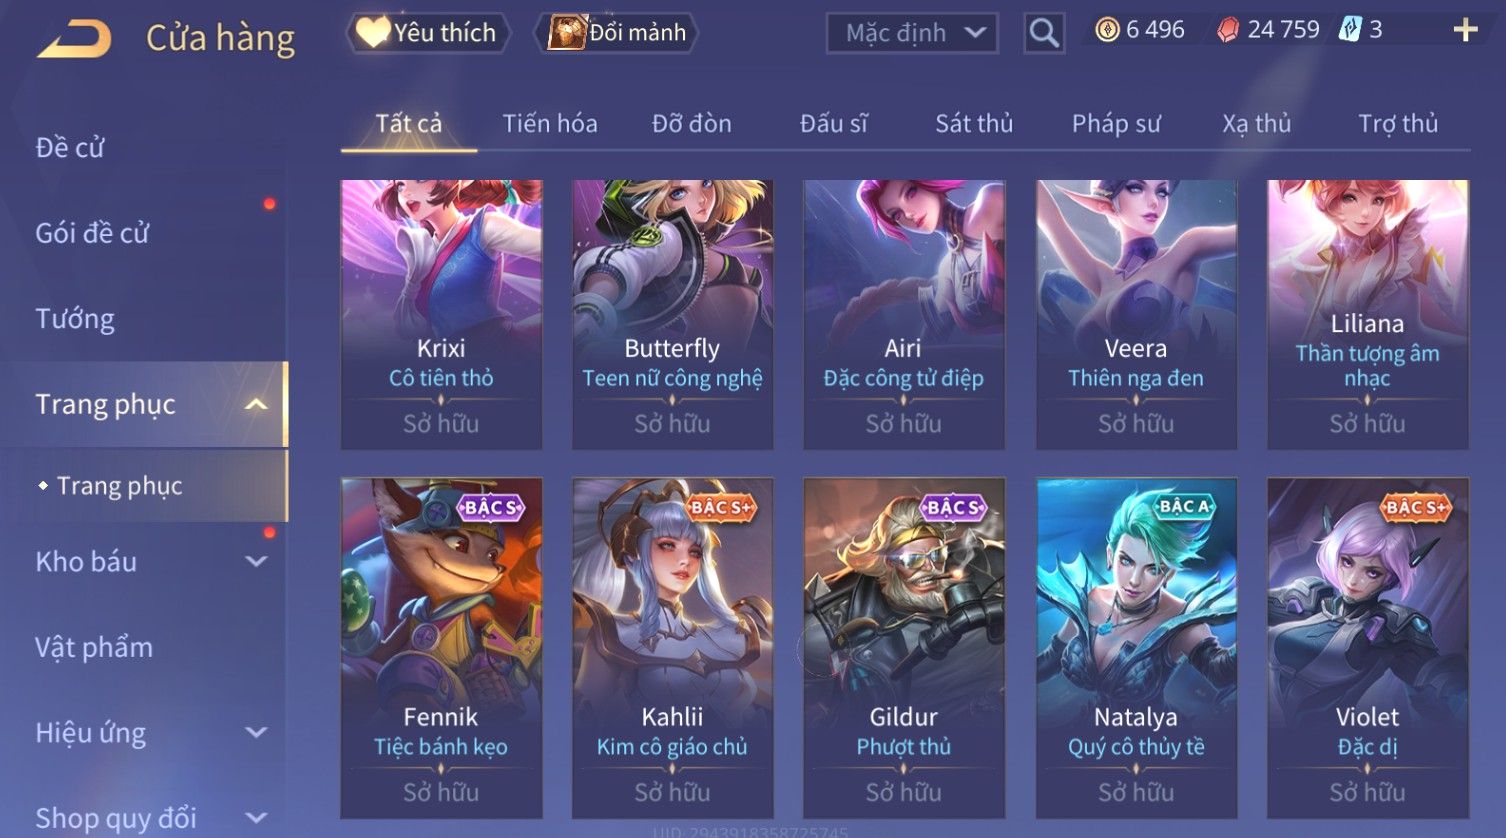
Task: Open Fennik Tiệc bánh kẹo skin card
Action: [441, 648]
